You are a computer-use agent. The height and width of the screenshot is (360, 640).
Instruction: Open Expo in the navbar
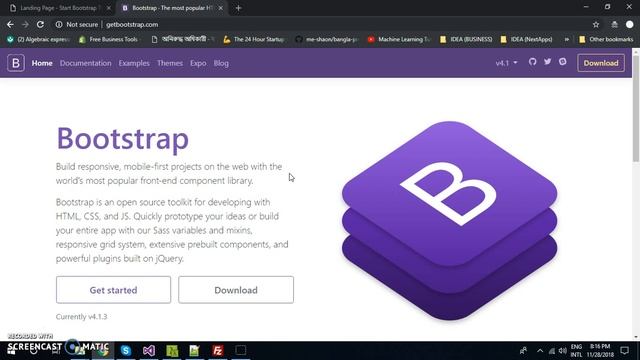pos(198,63)
